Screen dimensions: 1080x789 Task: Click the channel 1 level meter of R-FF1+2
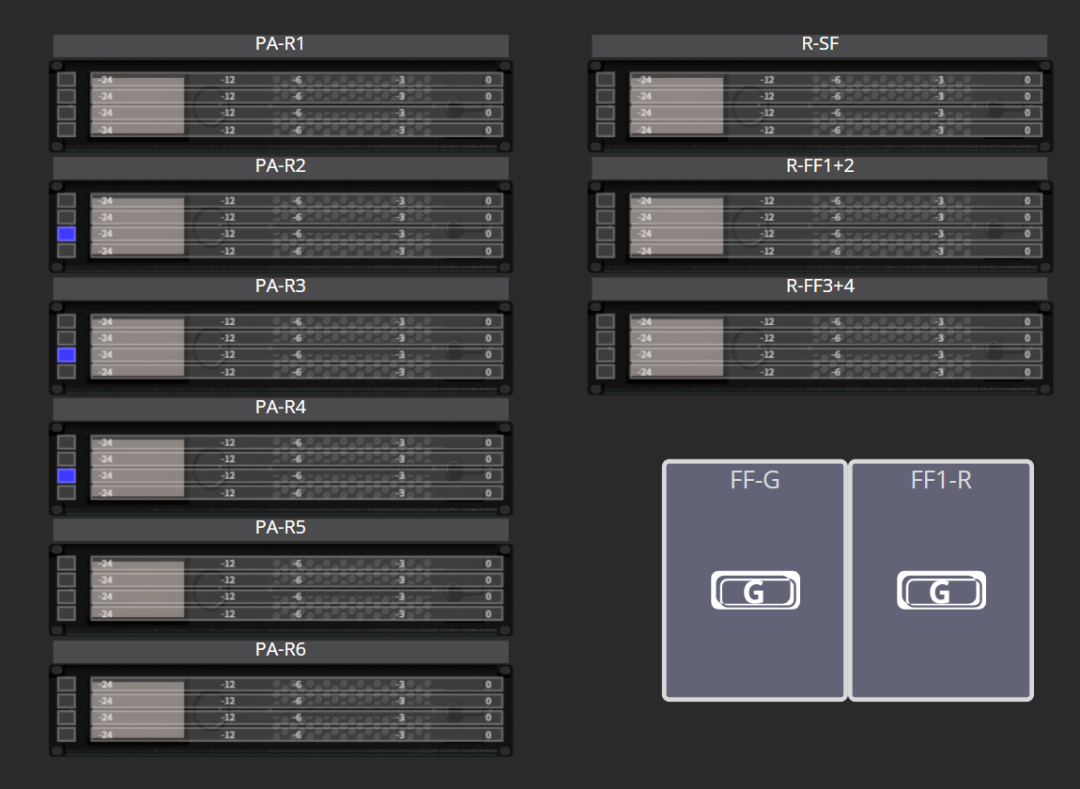tap(835, 200)
